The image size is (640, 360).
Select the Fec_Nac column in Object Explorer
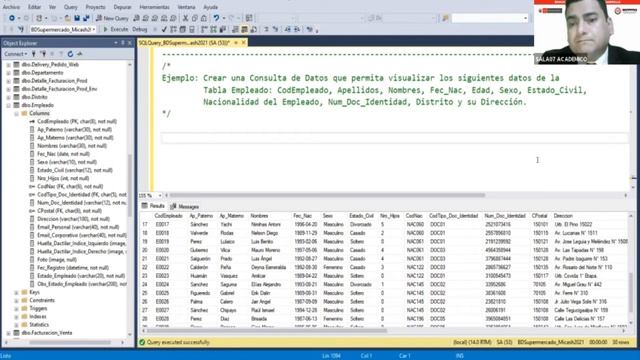pos(63,154)
